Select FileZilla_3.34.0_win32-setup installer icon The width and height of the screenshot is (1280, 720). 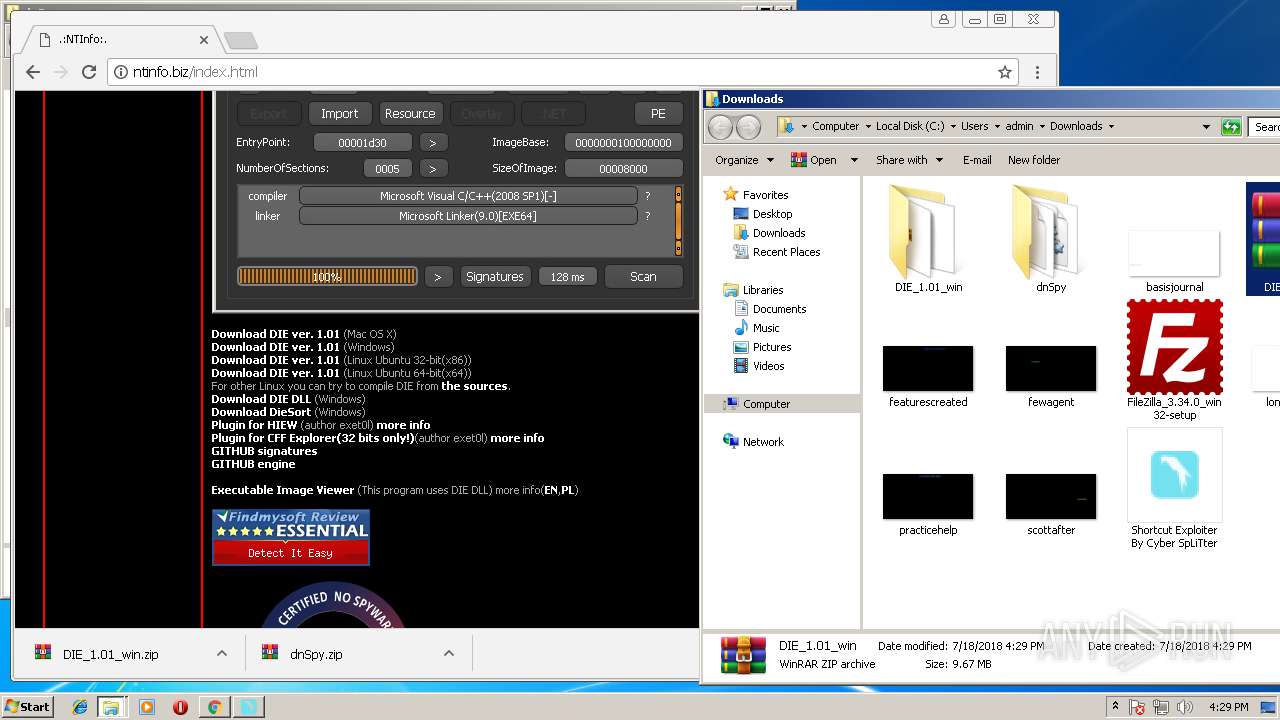1174,360
